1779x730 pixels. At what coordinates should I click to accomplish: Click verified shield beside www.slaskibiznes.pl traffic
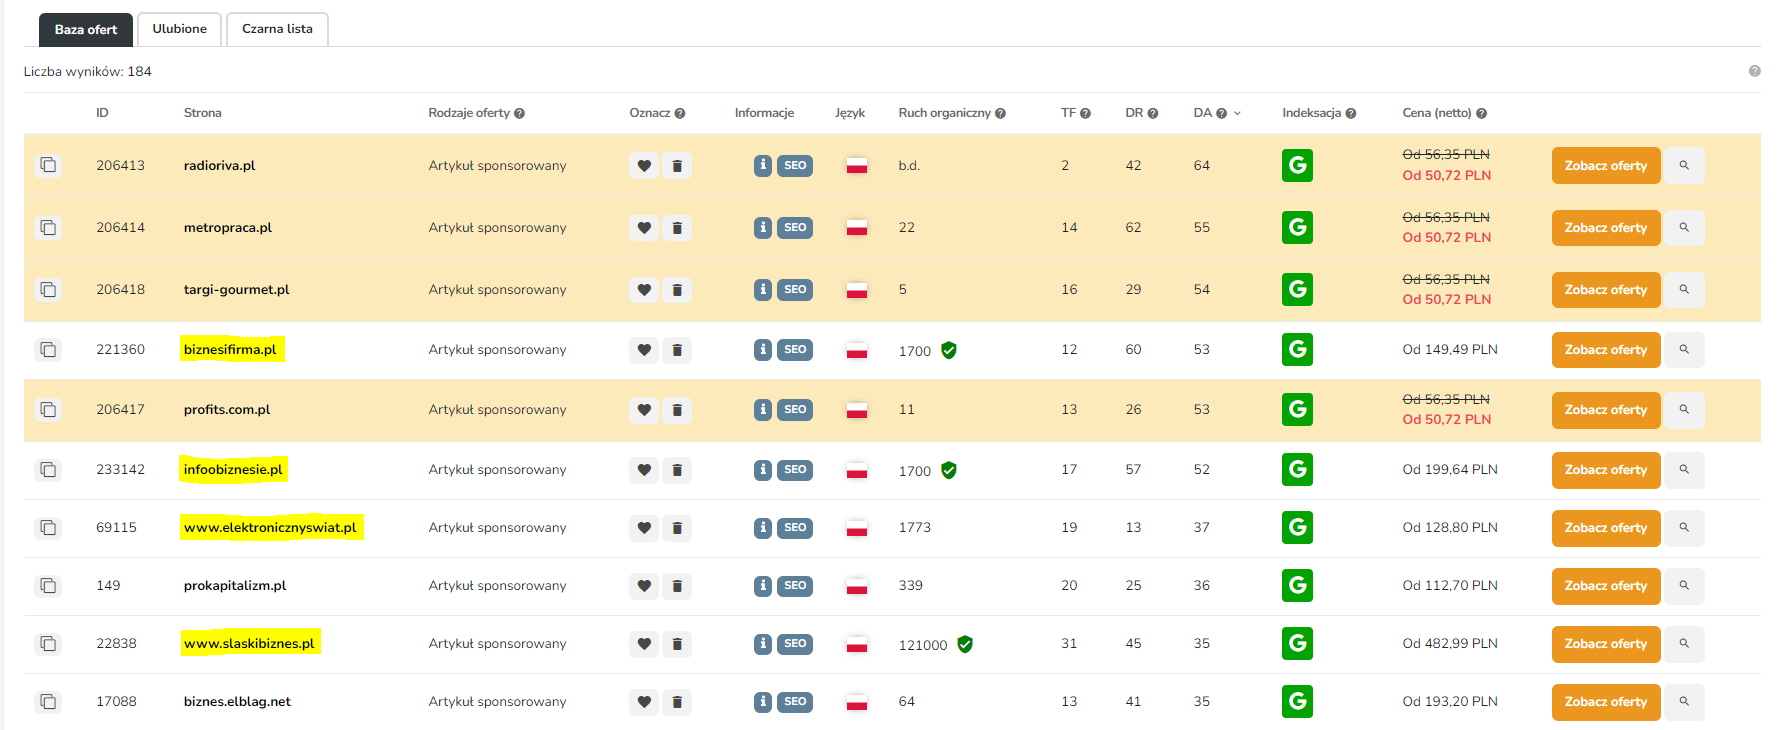pyautogui.click(x=965, y=645)
